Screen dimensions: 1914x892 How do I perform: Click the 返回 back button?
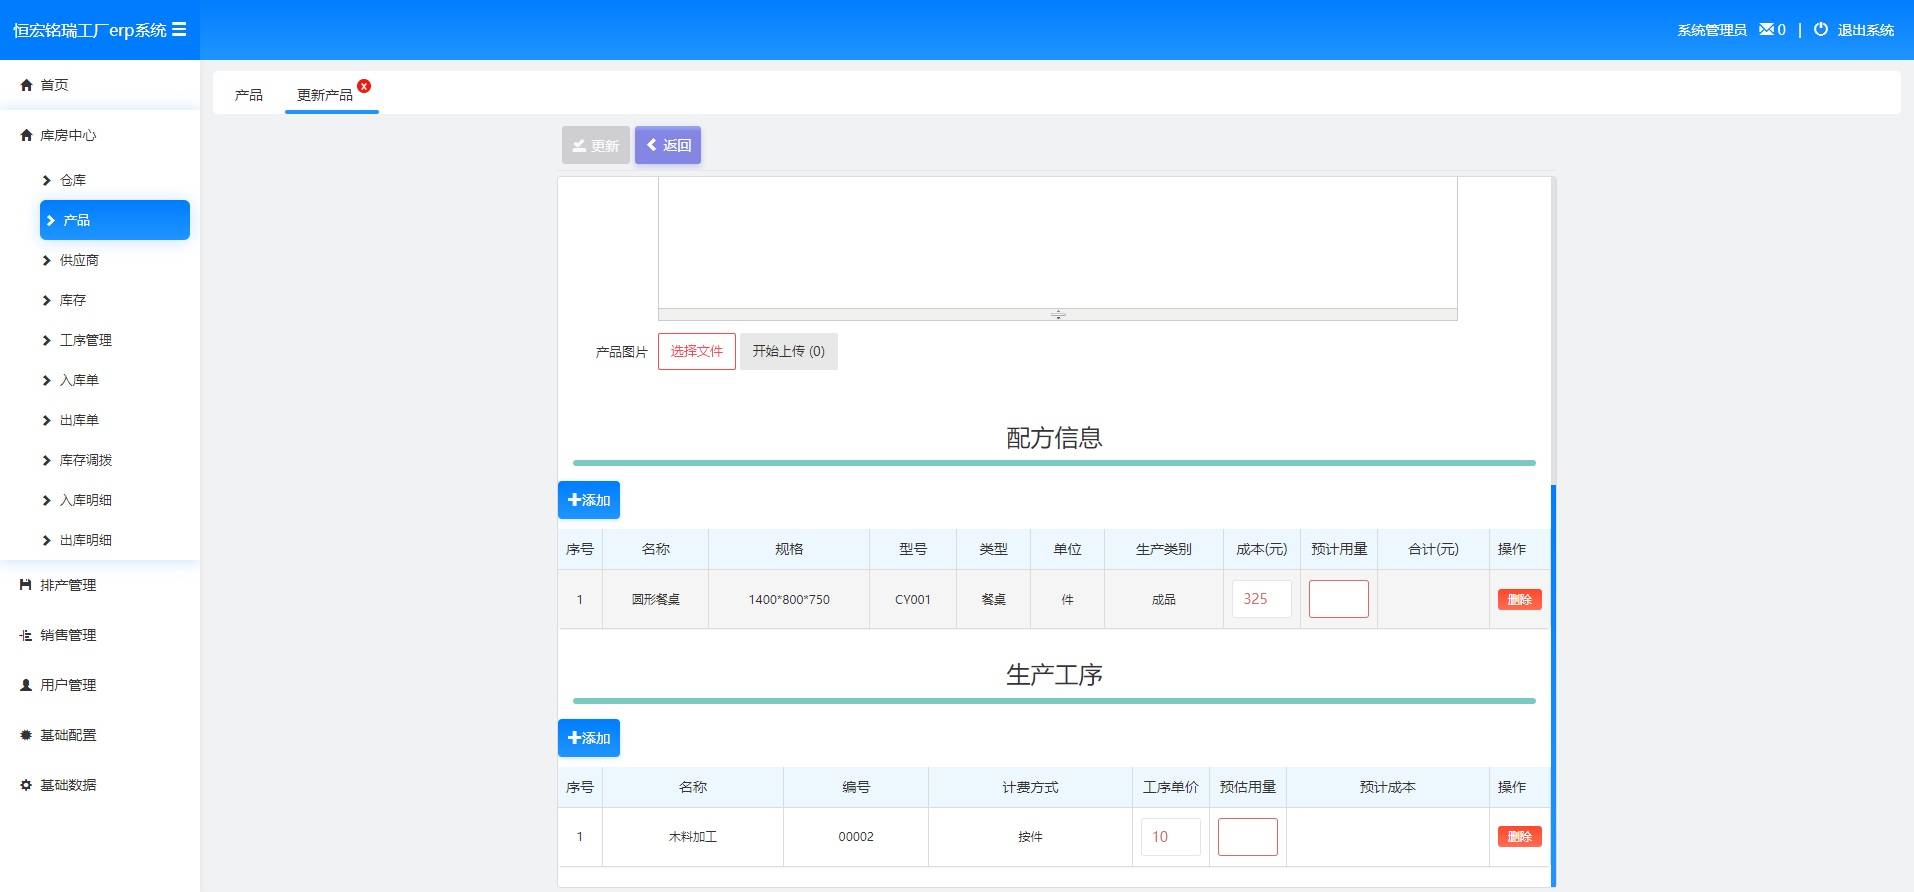pos(667,145)
